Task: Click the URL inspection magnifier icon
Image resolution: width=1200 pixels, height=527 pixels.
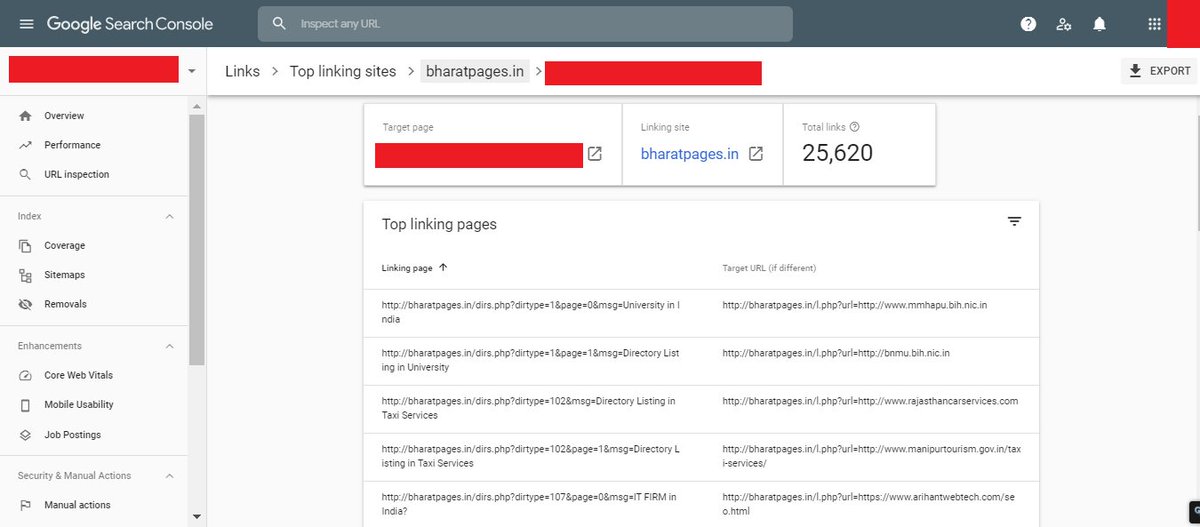Action: point(25,174)
